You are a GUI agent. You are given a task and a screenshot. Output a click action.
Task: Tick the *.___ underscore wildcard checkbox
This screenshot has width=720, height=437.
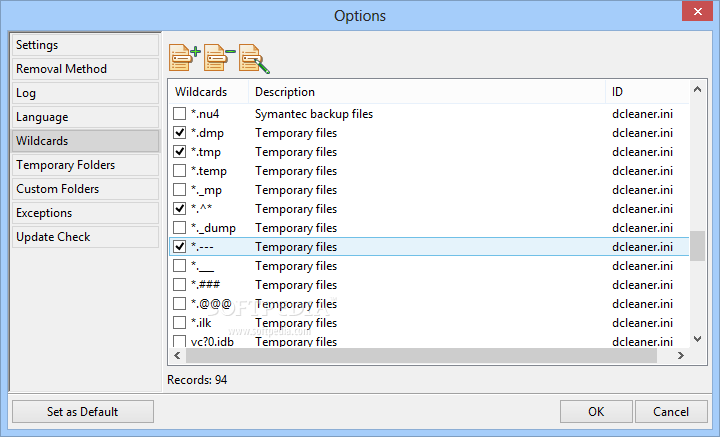(x=180, y=266)
